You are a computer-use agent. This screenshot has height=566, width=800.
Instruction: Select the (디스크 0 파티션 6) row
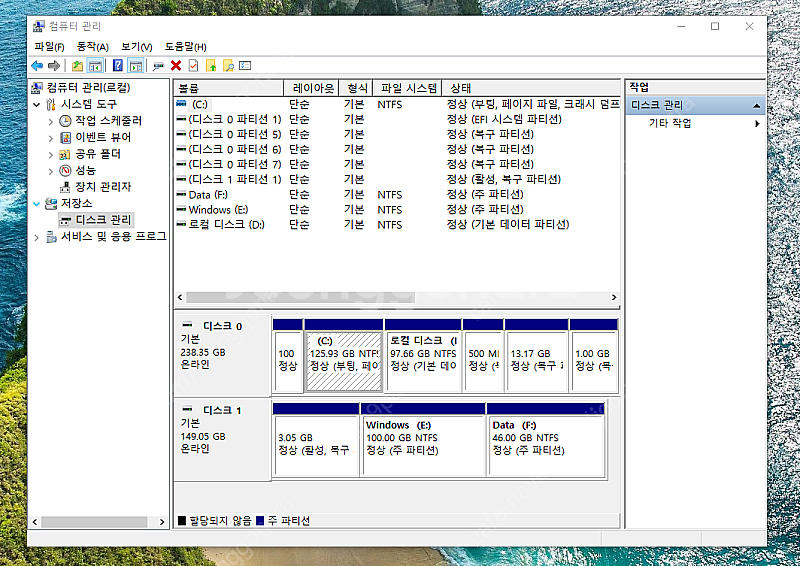point(397,150)
